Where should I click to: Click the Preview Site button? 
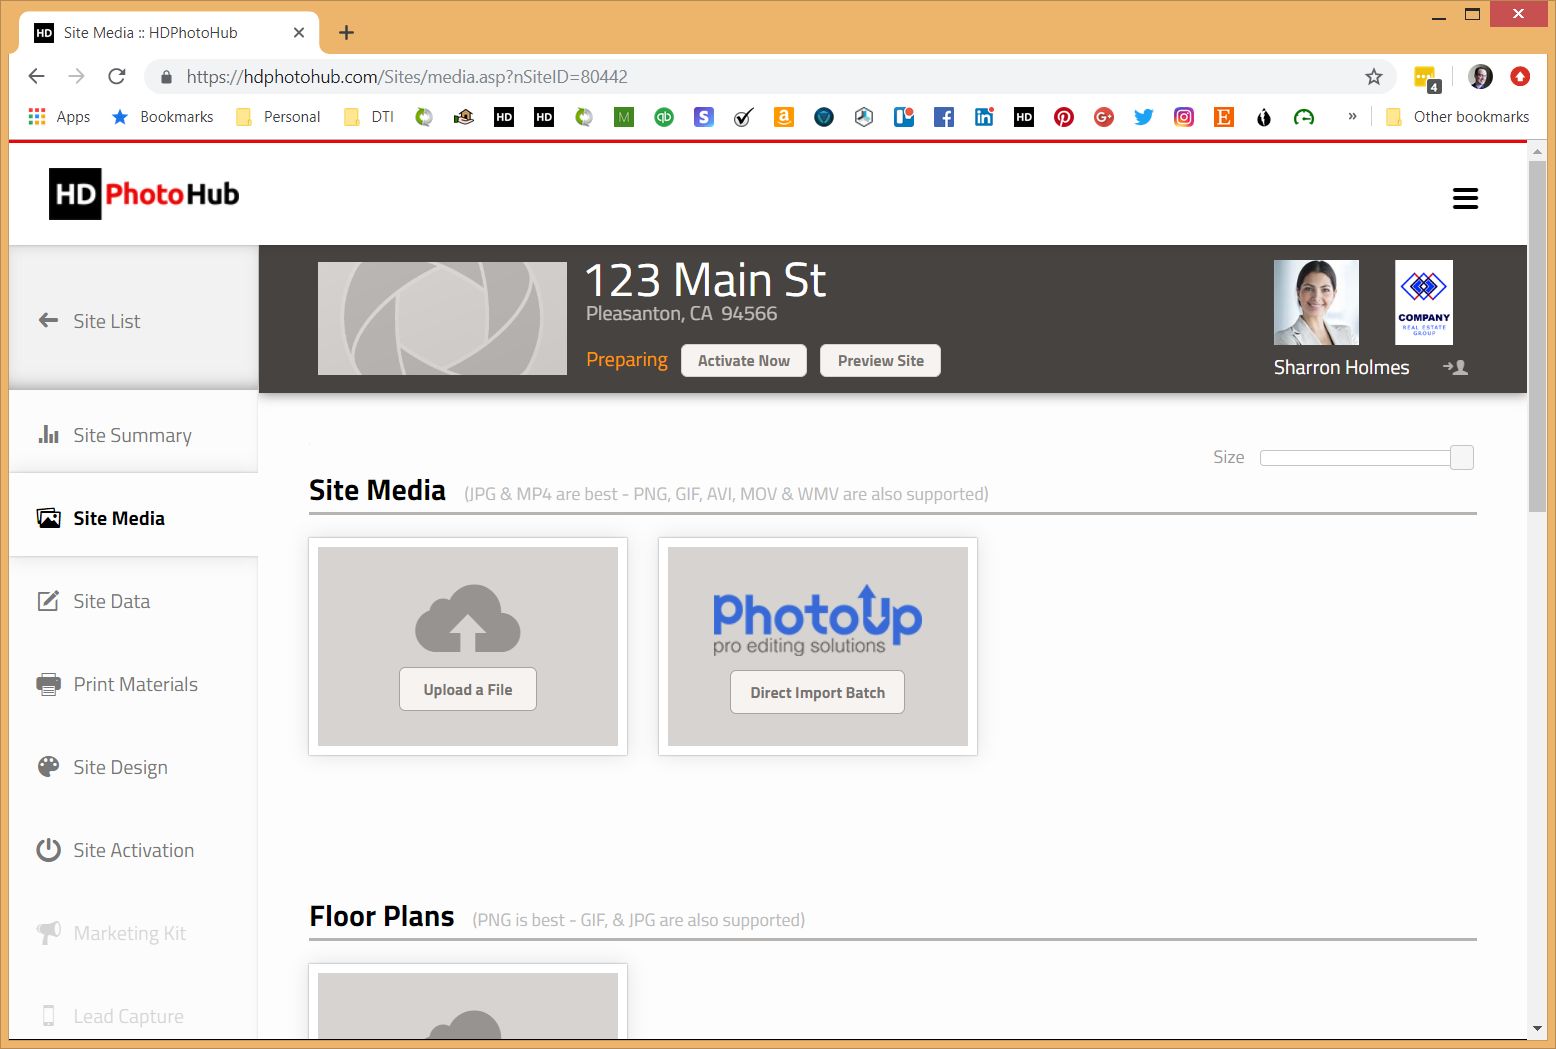[880, 361]
